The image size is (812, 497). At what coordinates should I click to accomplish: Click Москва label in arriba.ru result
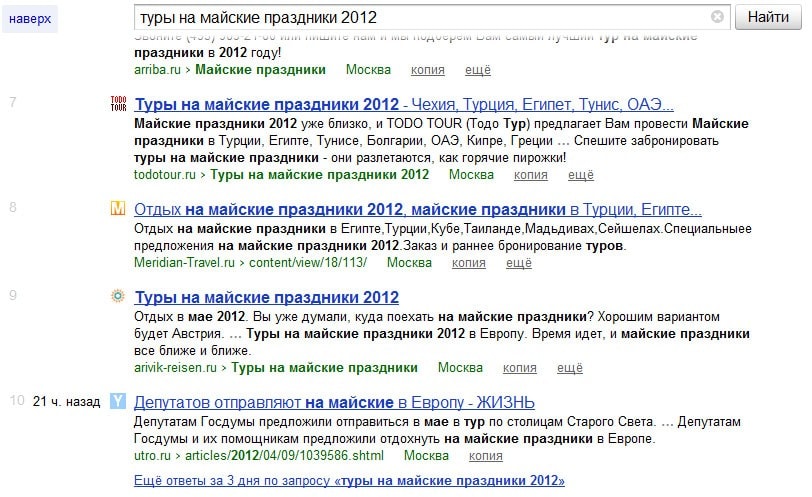368,70
